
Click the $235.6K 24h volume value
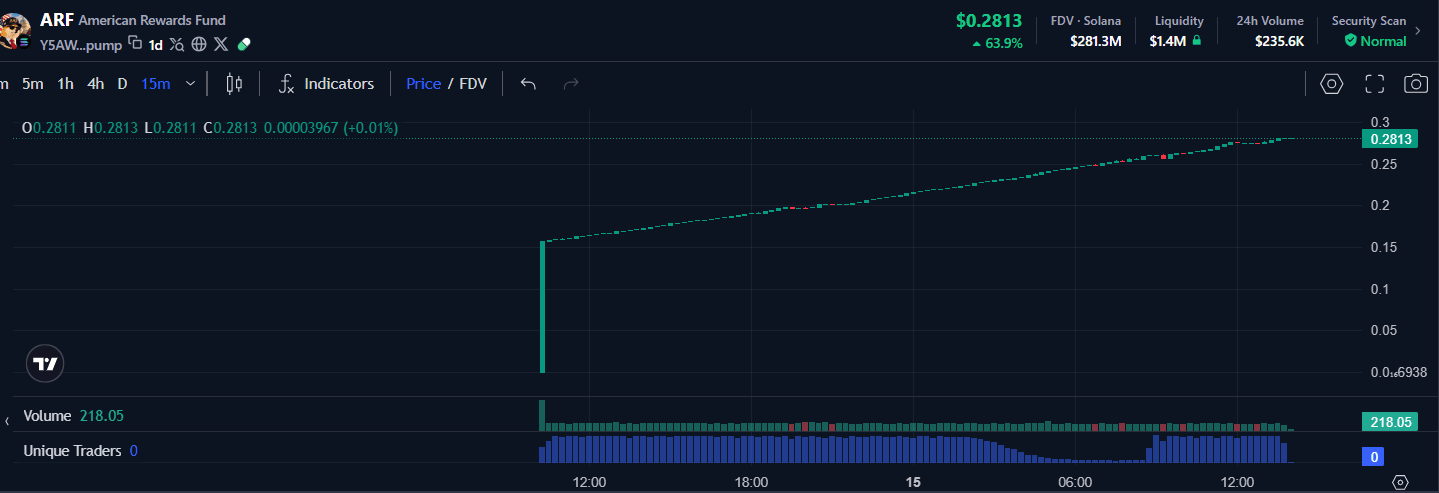(1279, 41)
